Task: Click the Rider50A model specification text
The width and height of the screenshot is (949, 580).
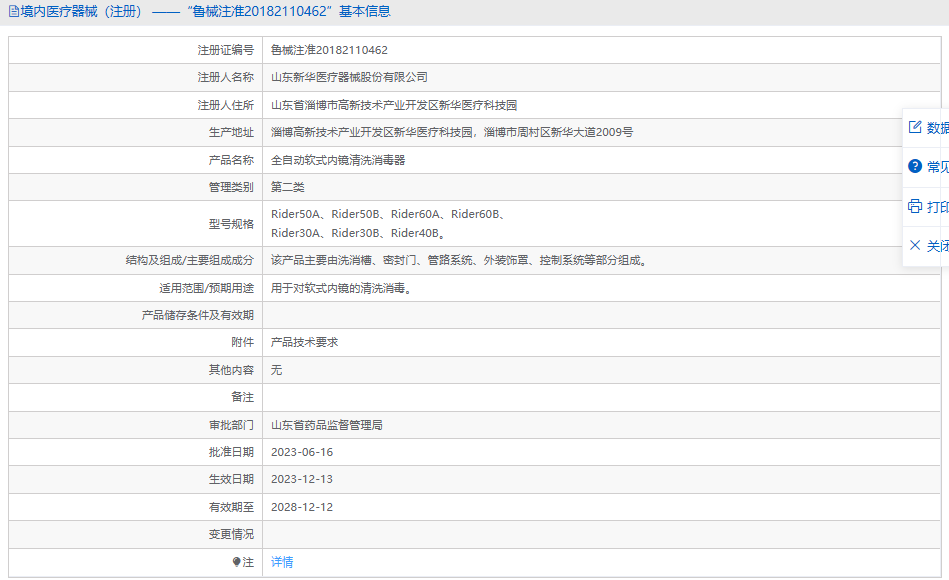Action: point(295,214)
